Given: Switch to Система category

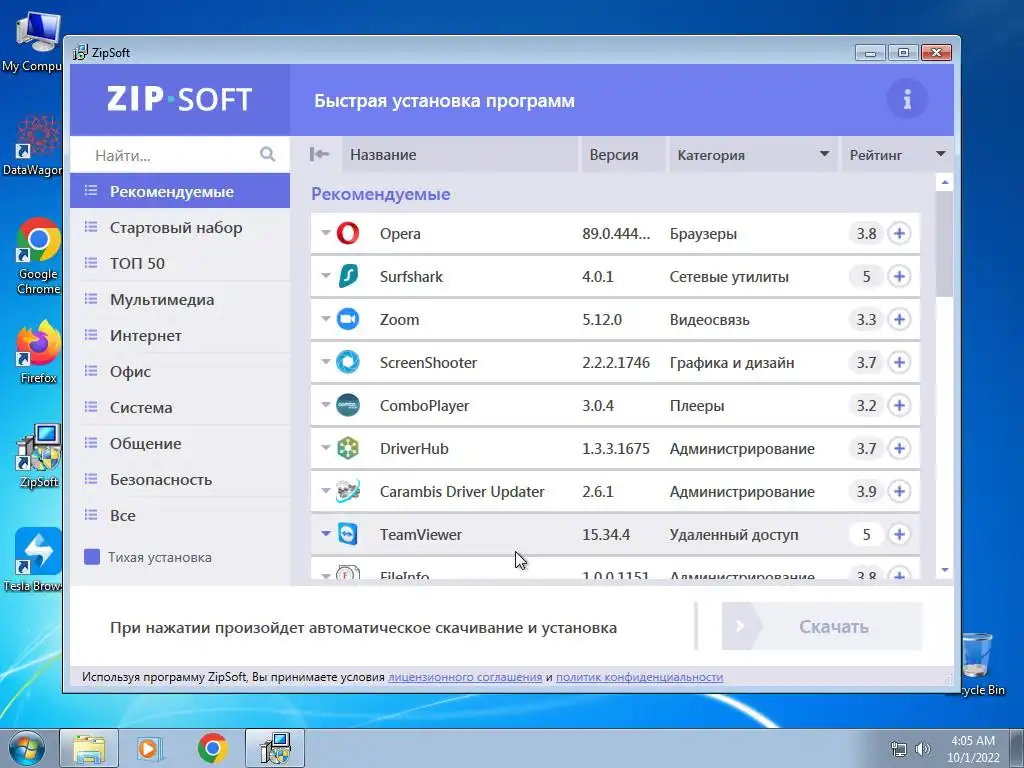Looking at the screenshot, I should [180, 407].
